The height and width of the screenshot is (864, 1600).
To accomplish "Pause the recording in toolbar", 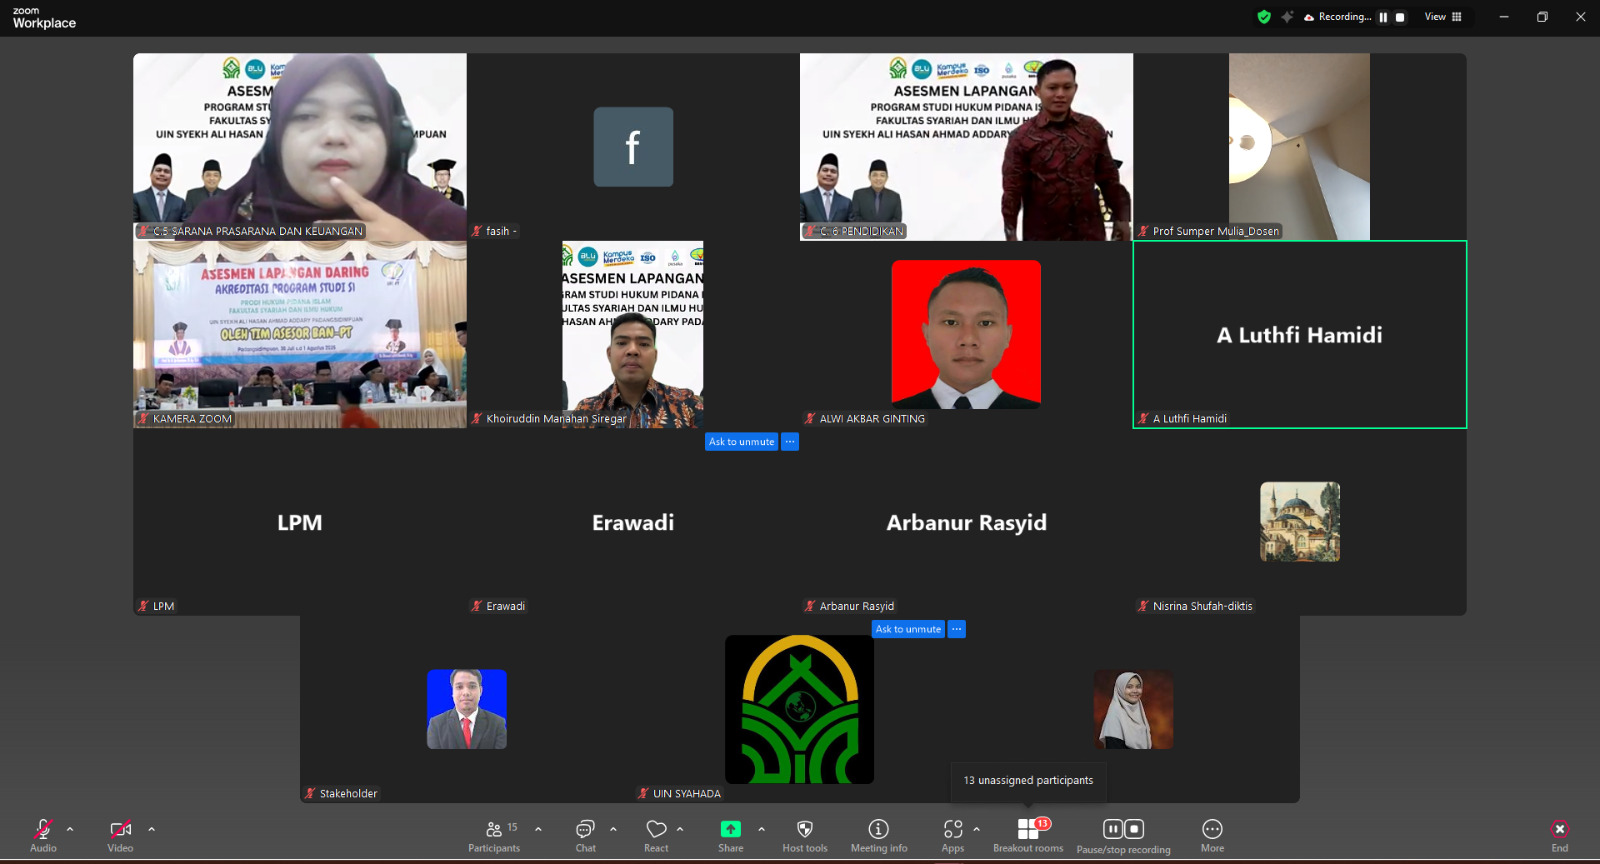I will click(1113, 829).
